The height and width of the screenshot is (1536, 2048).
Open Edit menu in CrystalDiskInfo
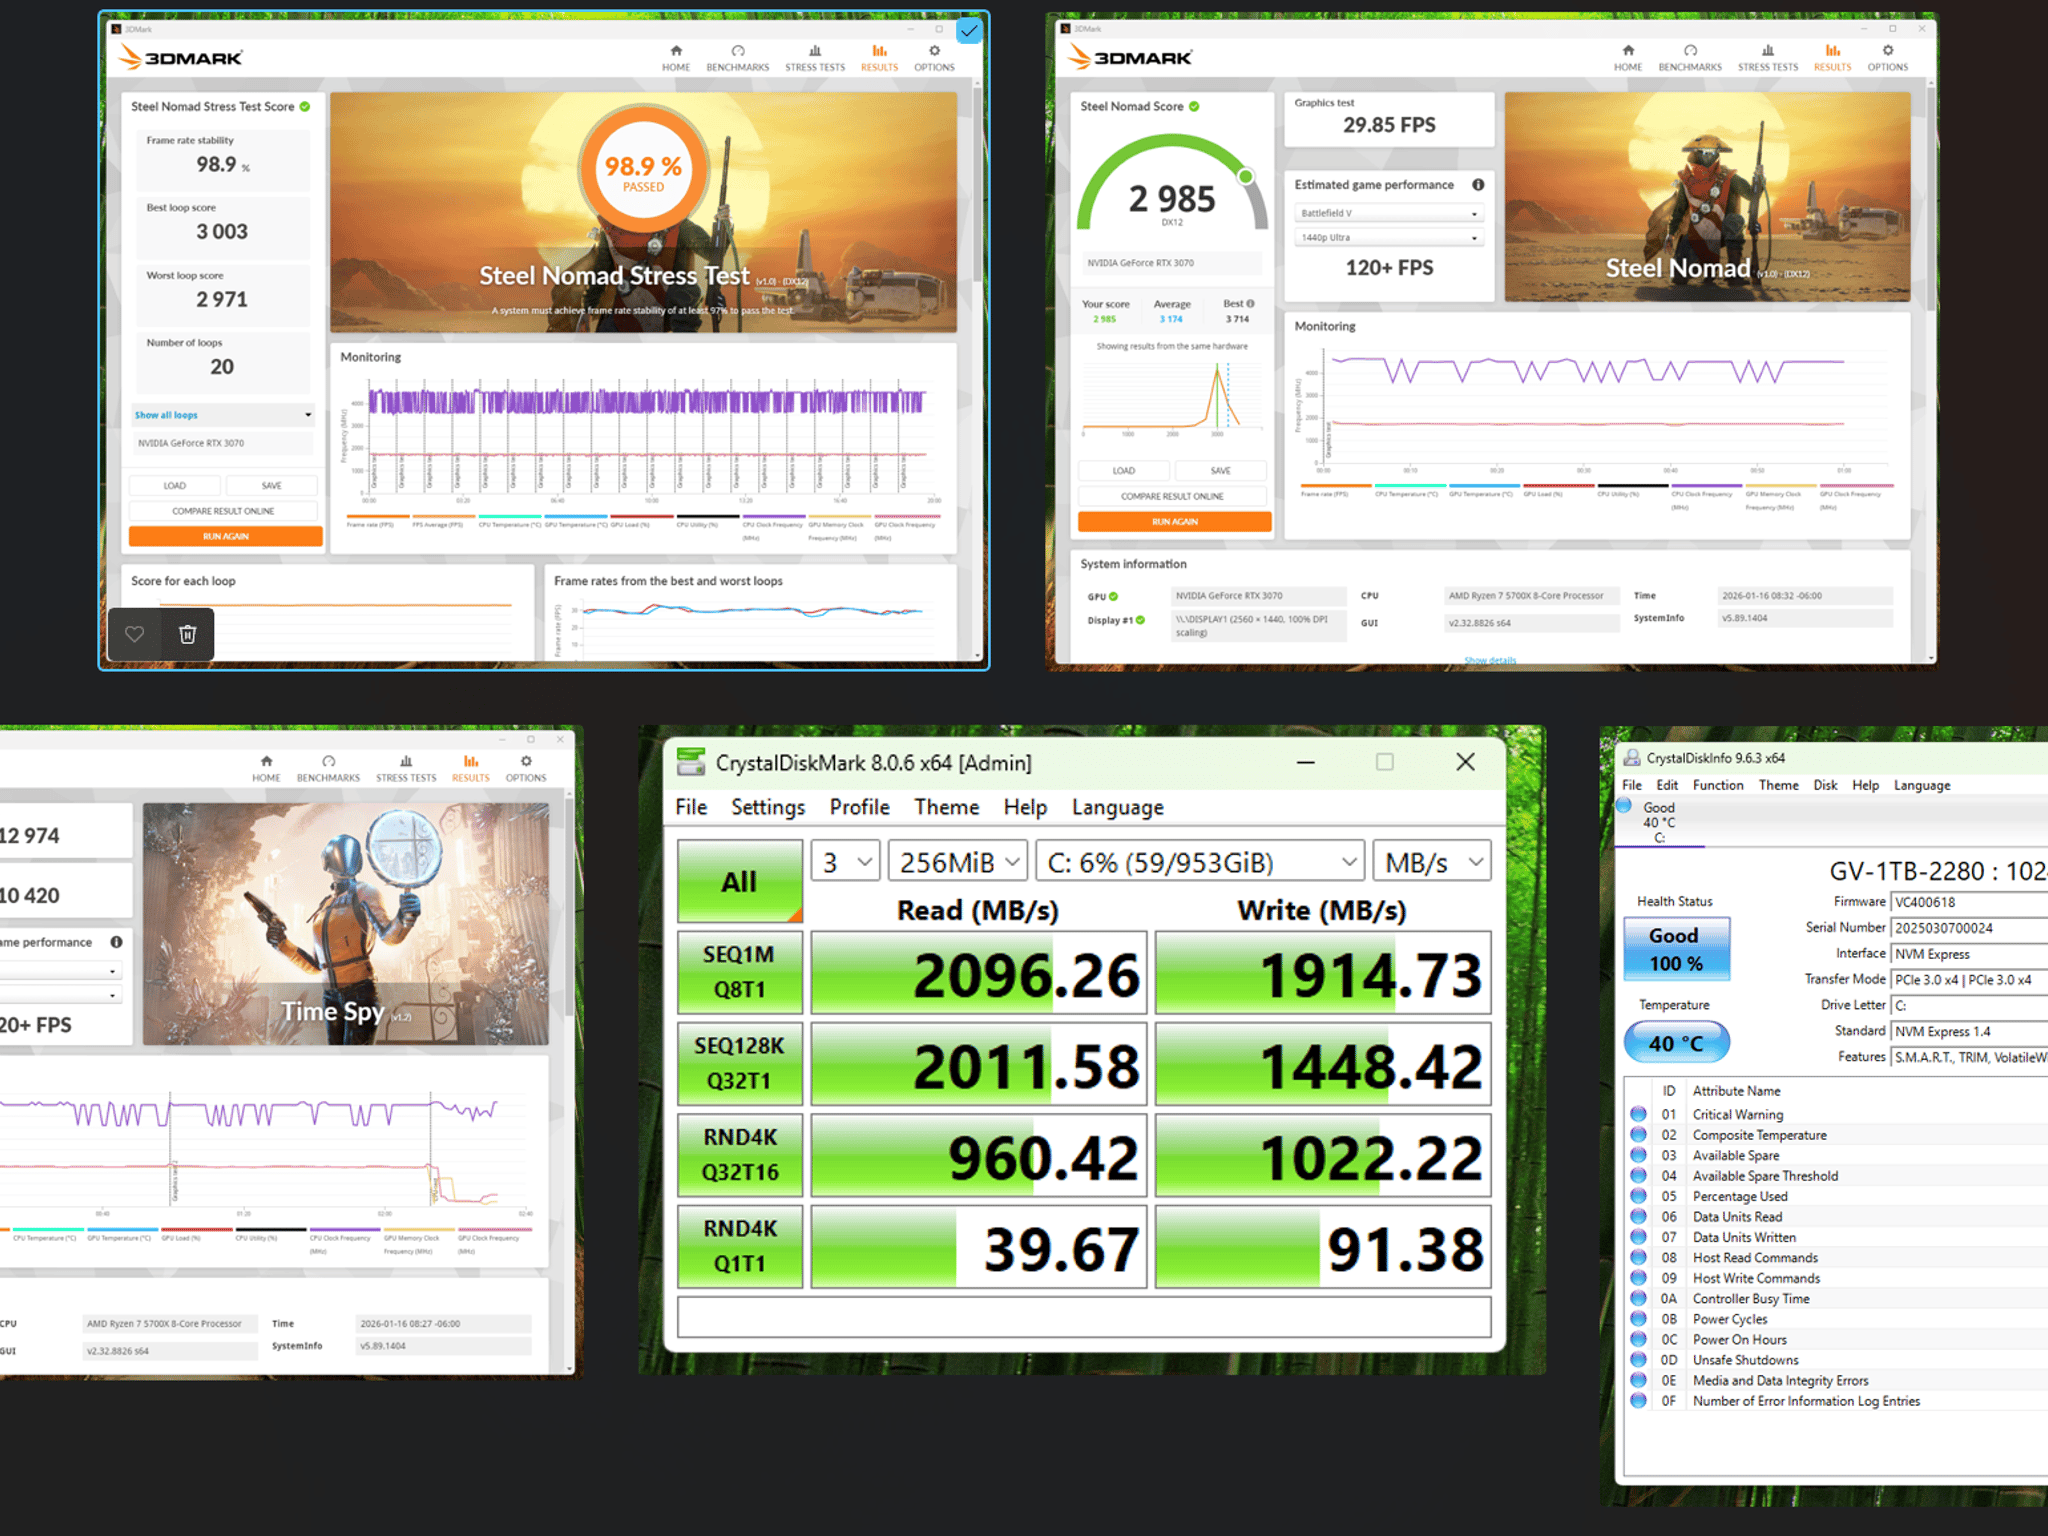[1667, 785]
